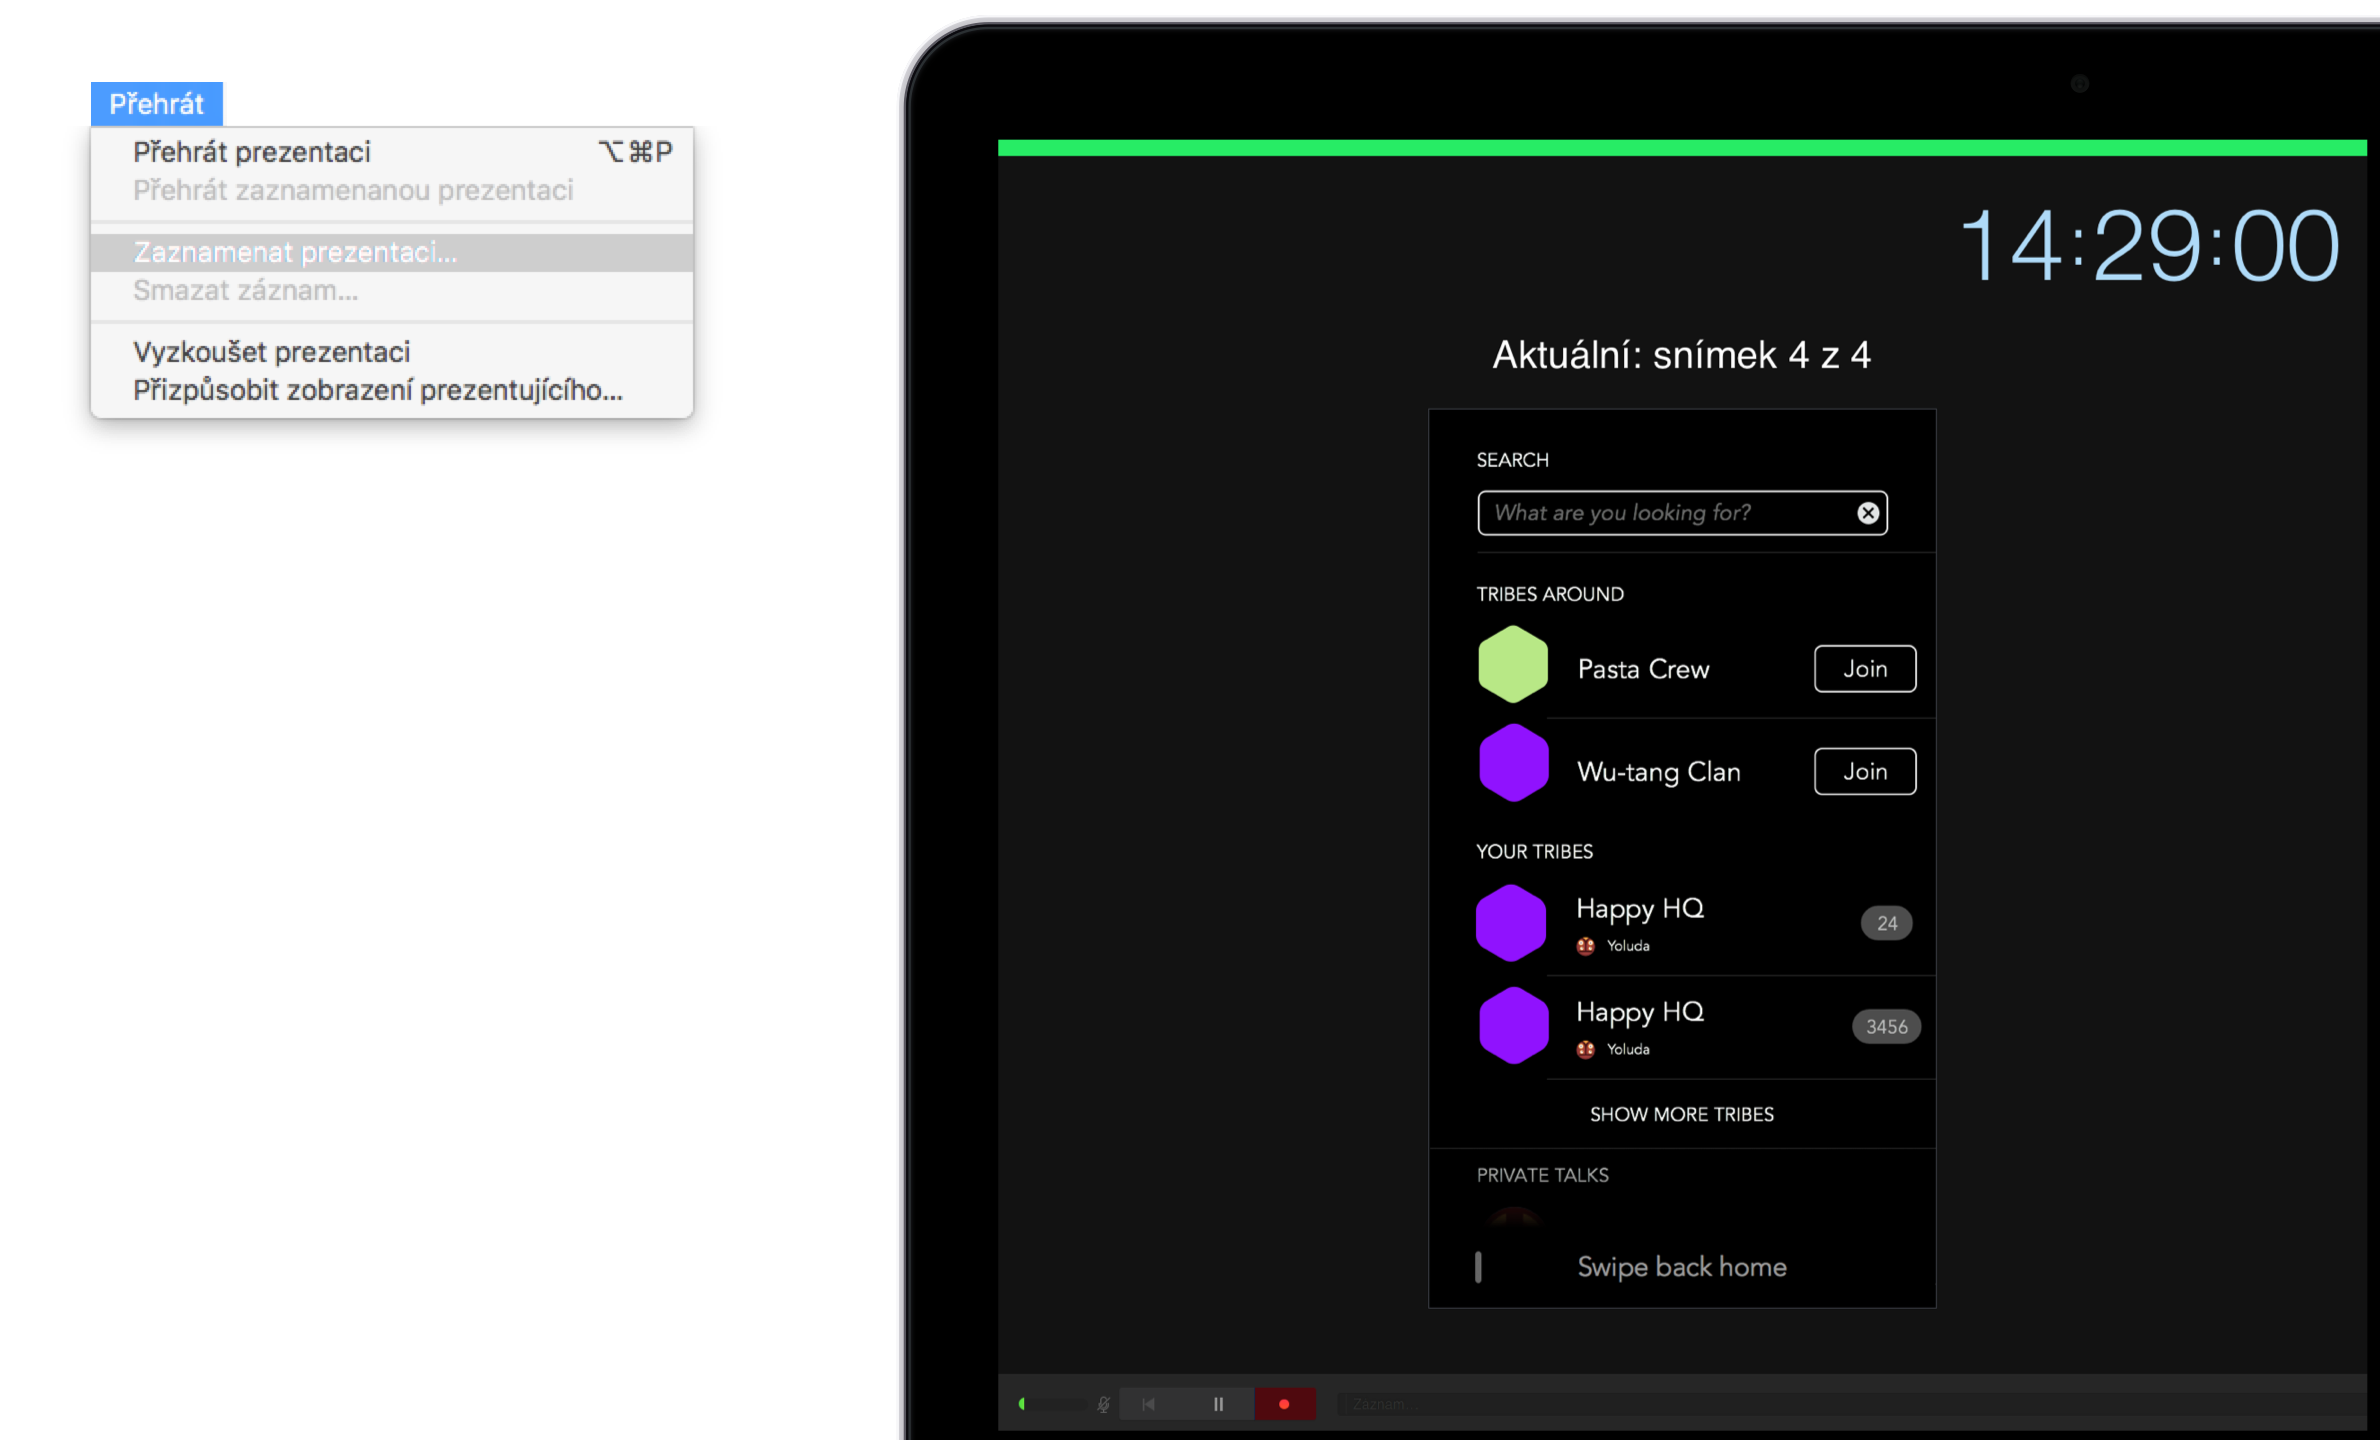Click the 'What are you looking for?' field

pyautogui.click(x=1660, y=513)
